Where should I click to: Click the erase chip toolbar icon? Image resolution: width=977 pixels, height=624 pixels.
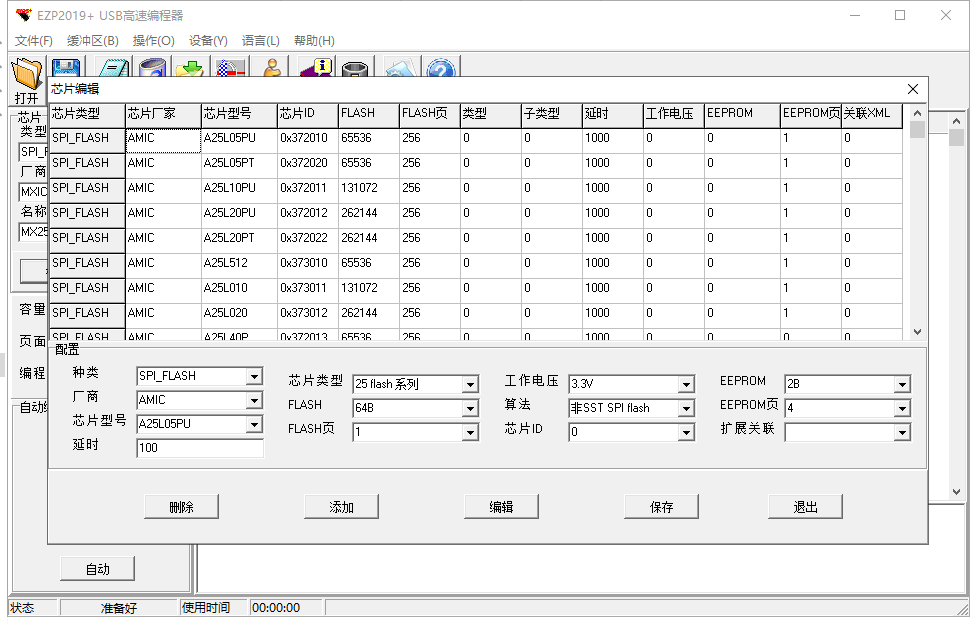point(356,68)
